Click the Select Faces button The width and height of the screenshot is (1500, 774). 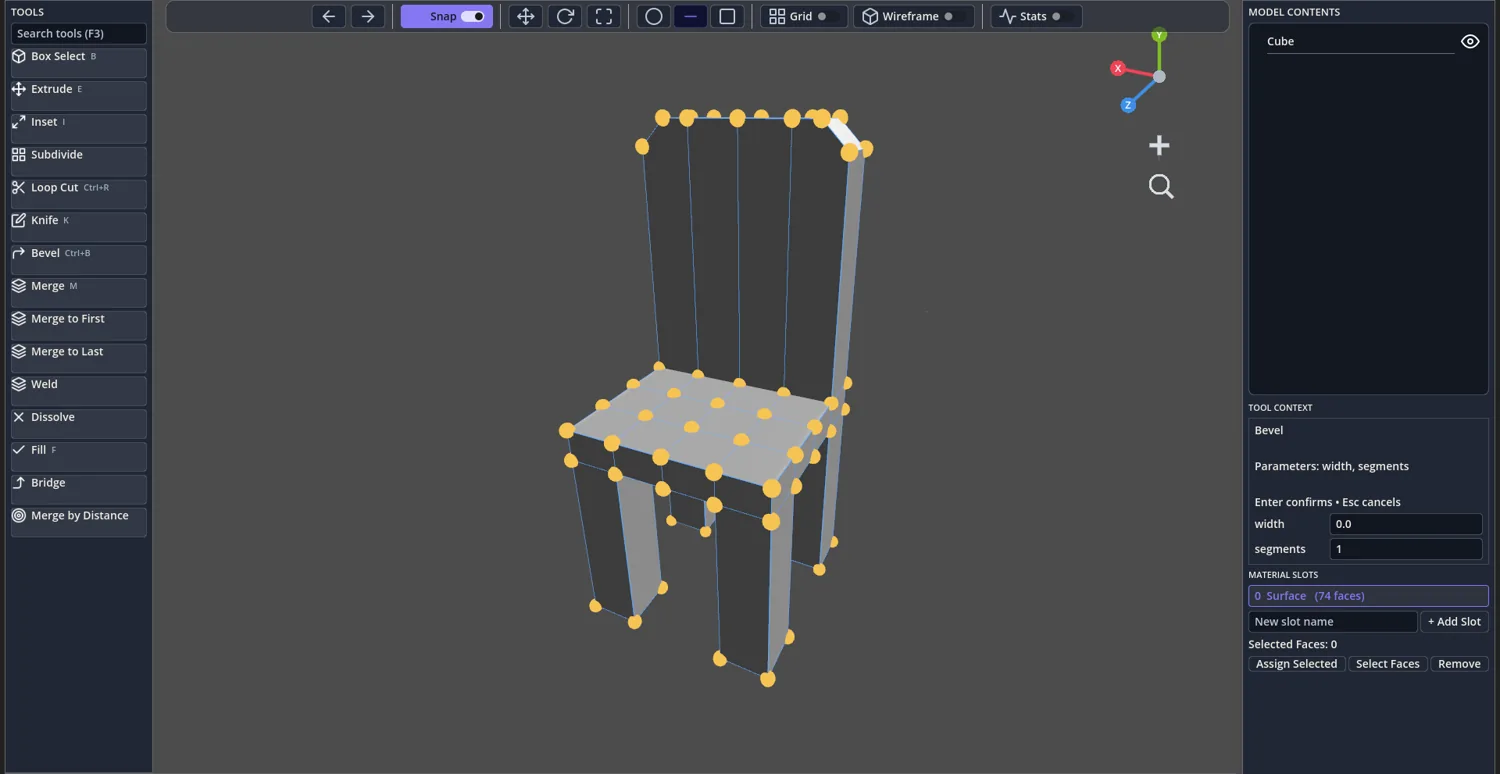1387,664
